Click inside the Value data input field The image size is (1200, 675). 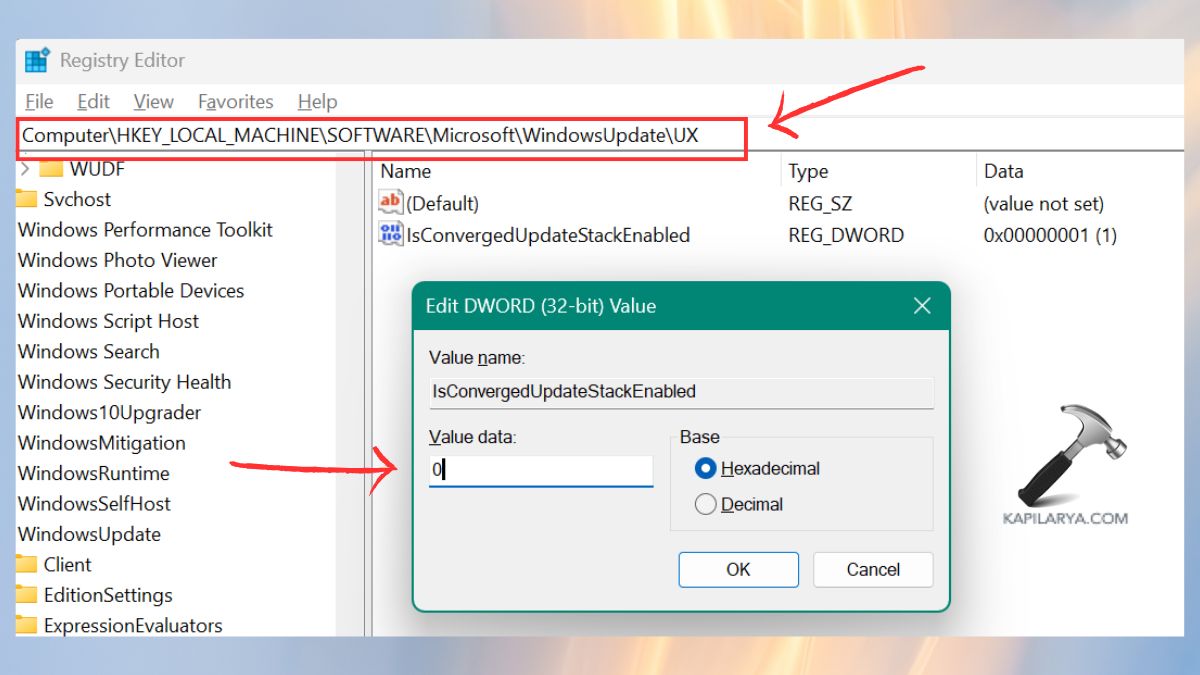tap(540, 470)
